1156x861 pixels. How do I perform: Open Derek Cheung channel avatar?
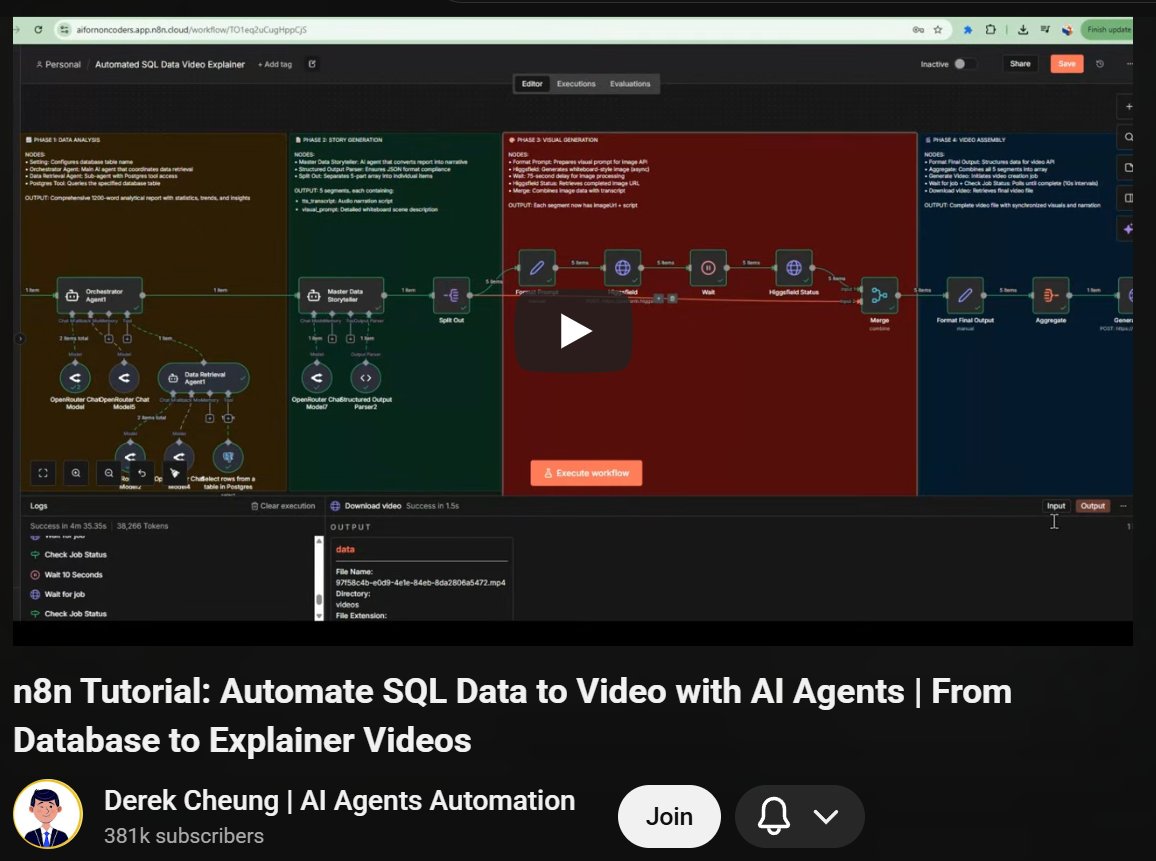click(48, 815)
